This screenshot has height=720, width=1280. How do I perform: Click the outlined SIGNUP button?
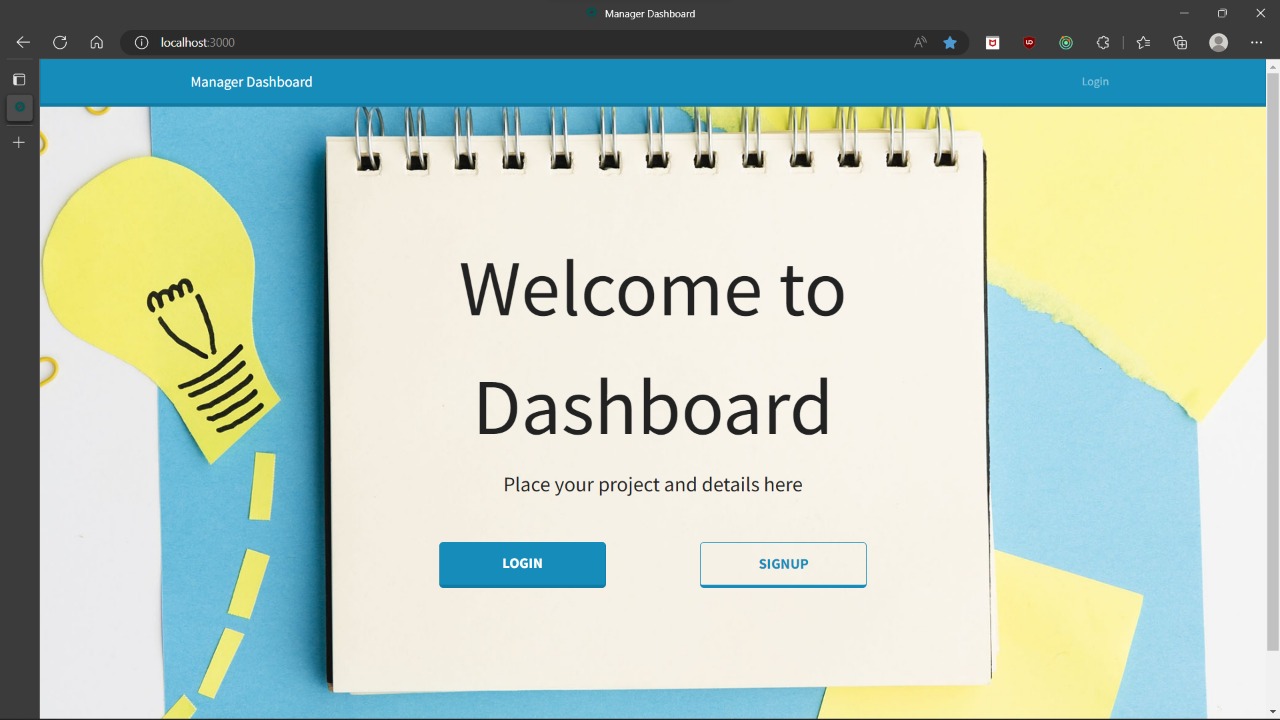pos(783,564)
